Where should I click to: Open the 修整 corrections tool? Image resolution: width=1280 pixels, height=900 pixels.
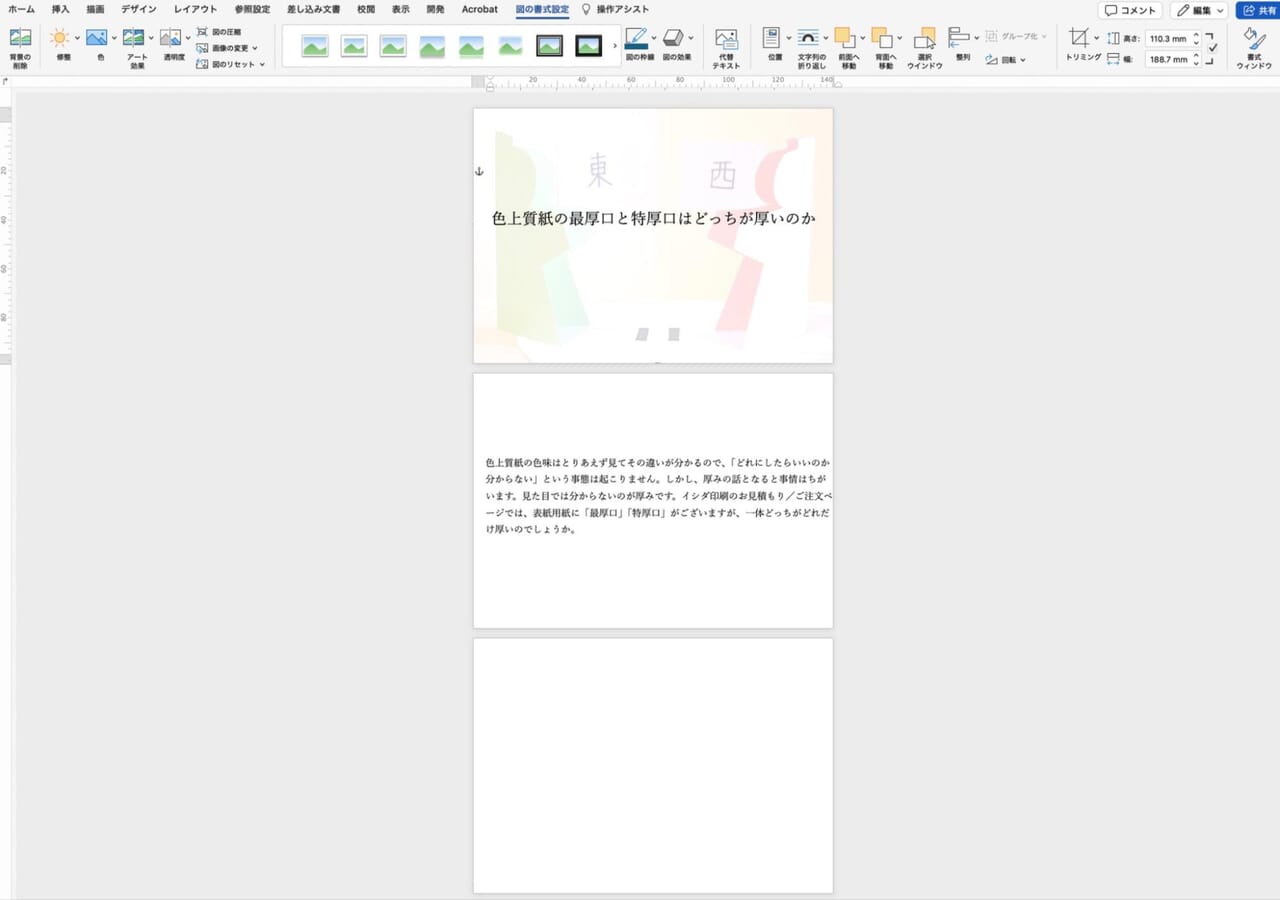click(60, 42)
